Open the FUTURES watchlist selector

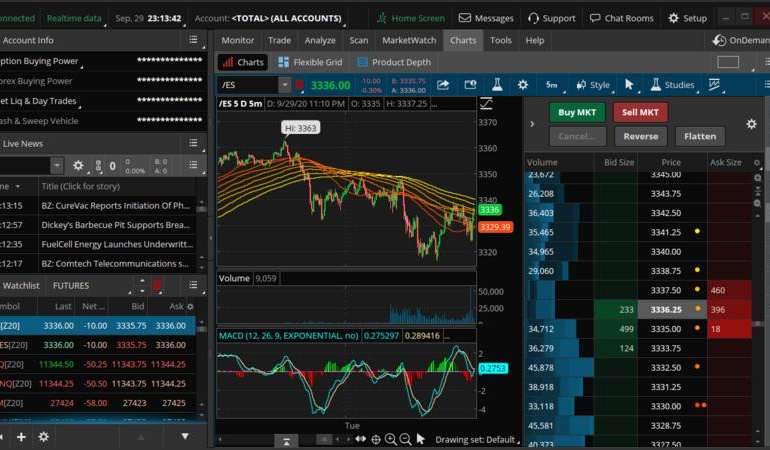(71, 285)
